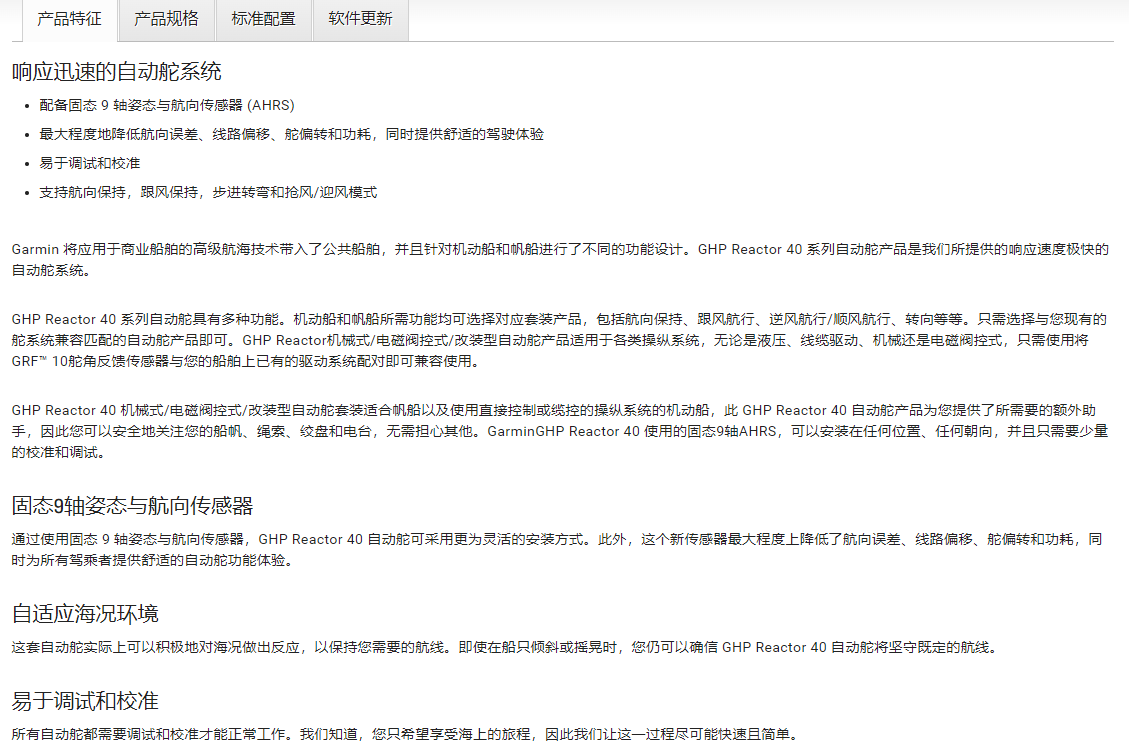Screen dimensions: 1129x750
Task: Click the 固态9轴姿态与航向传感器 section heading
Action: pyautogui.click(x=132, y=505)
